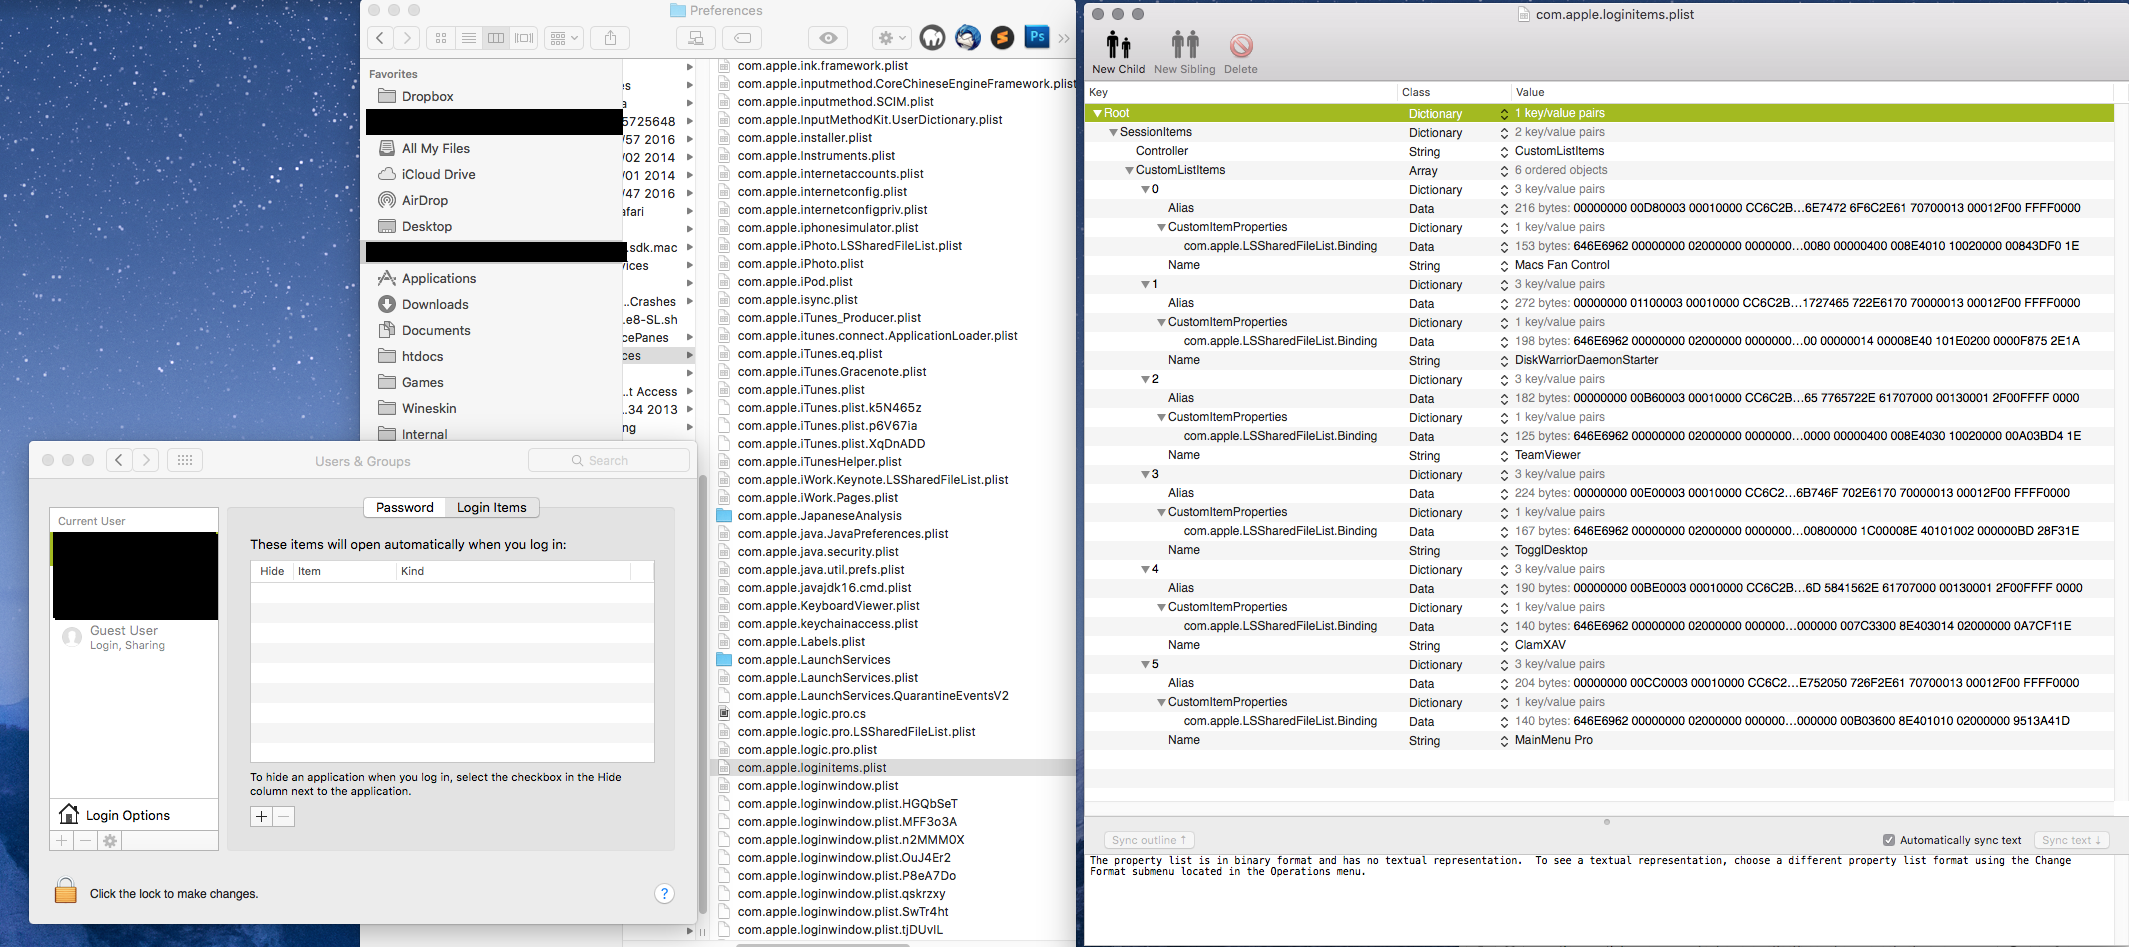This screenshot has width=2129, height=947.
Task: Open the Thunderbird toolbar icon in Finder
Action: pyautogui.click(x=967, y=38)
